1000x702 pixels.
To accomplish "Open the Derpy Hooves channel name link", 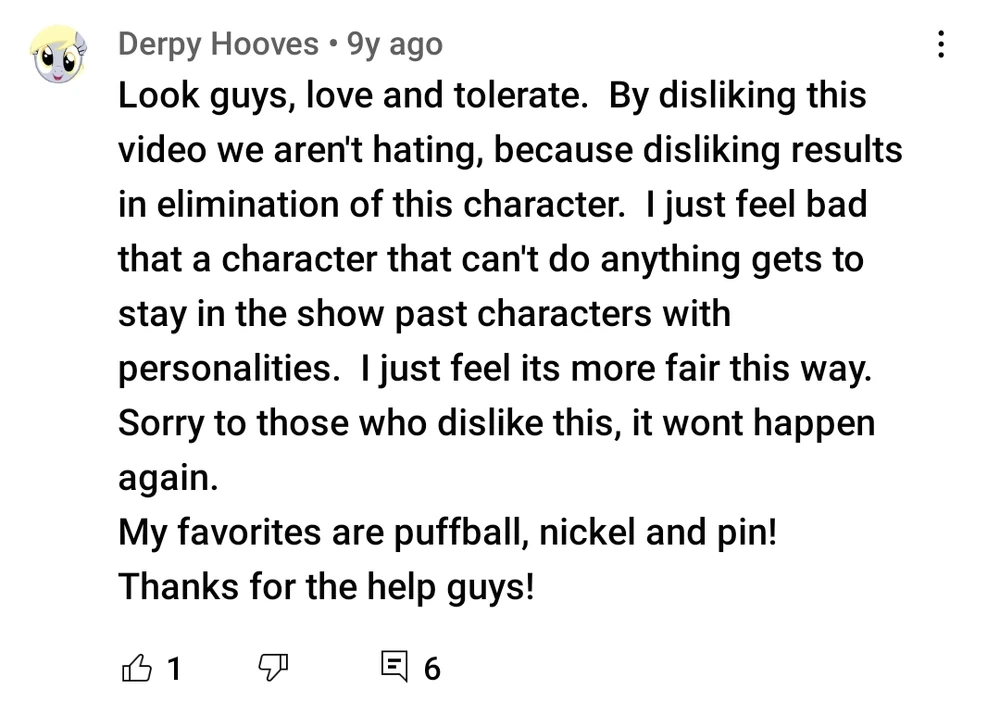I will point(217,44).
